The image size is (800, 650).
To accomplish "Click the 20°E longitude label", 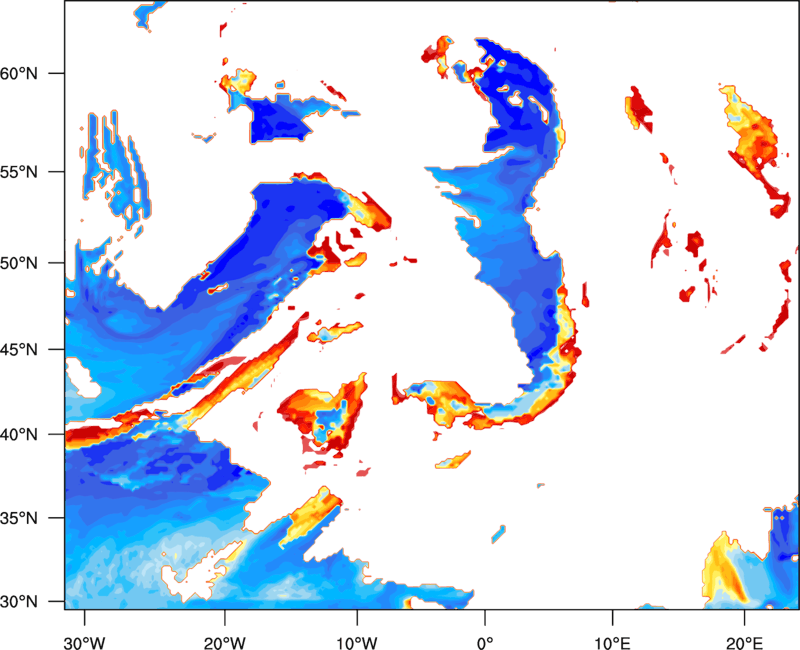I will tap(744, 643).
